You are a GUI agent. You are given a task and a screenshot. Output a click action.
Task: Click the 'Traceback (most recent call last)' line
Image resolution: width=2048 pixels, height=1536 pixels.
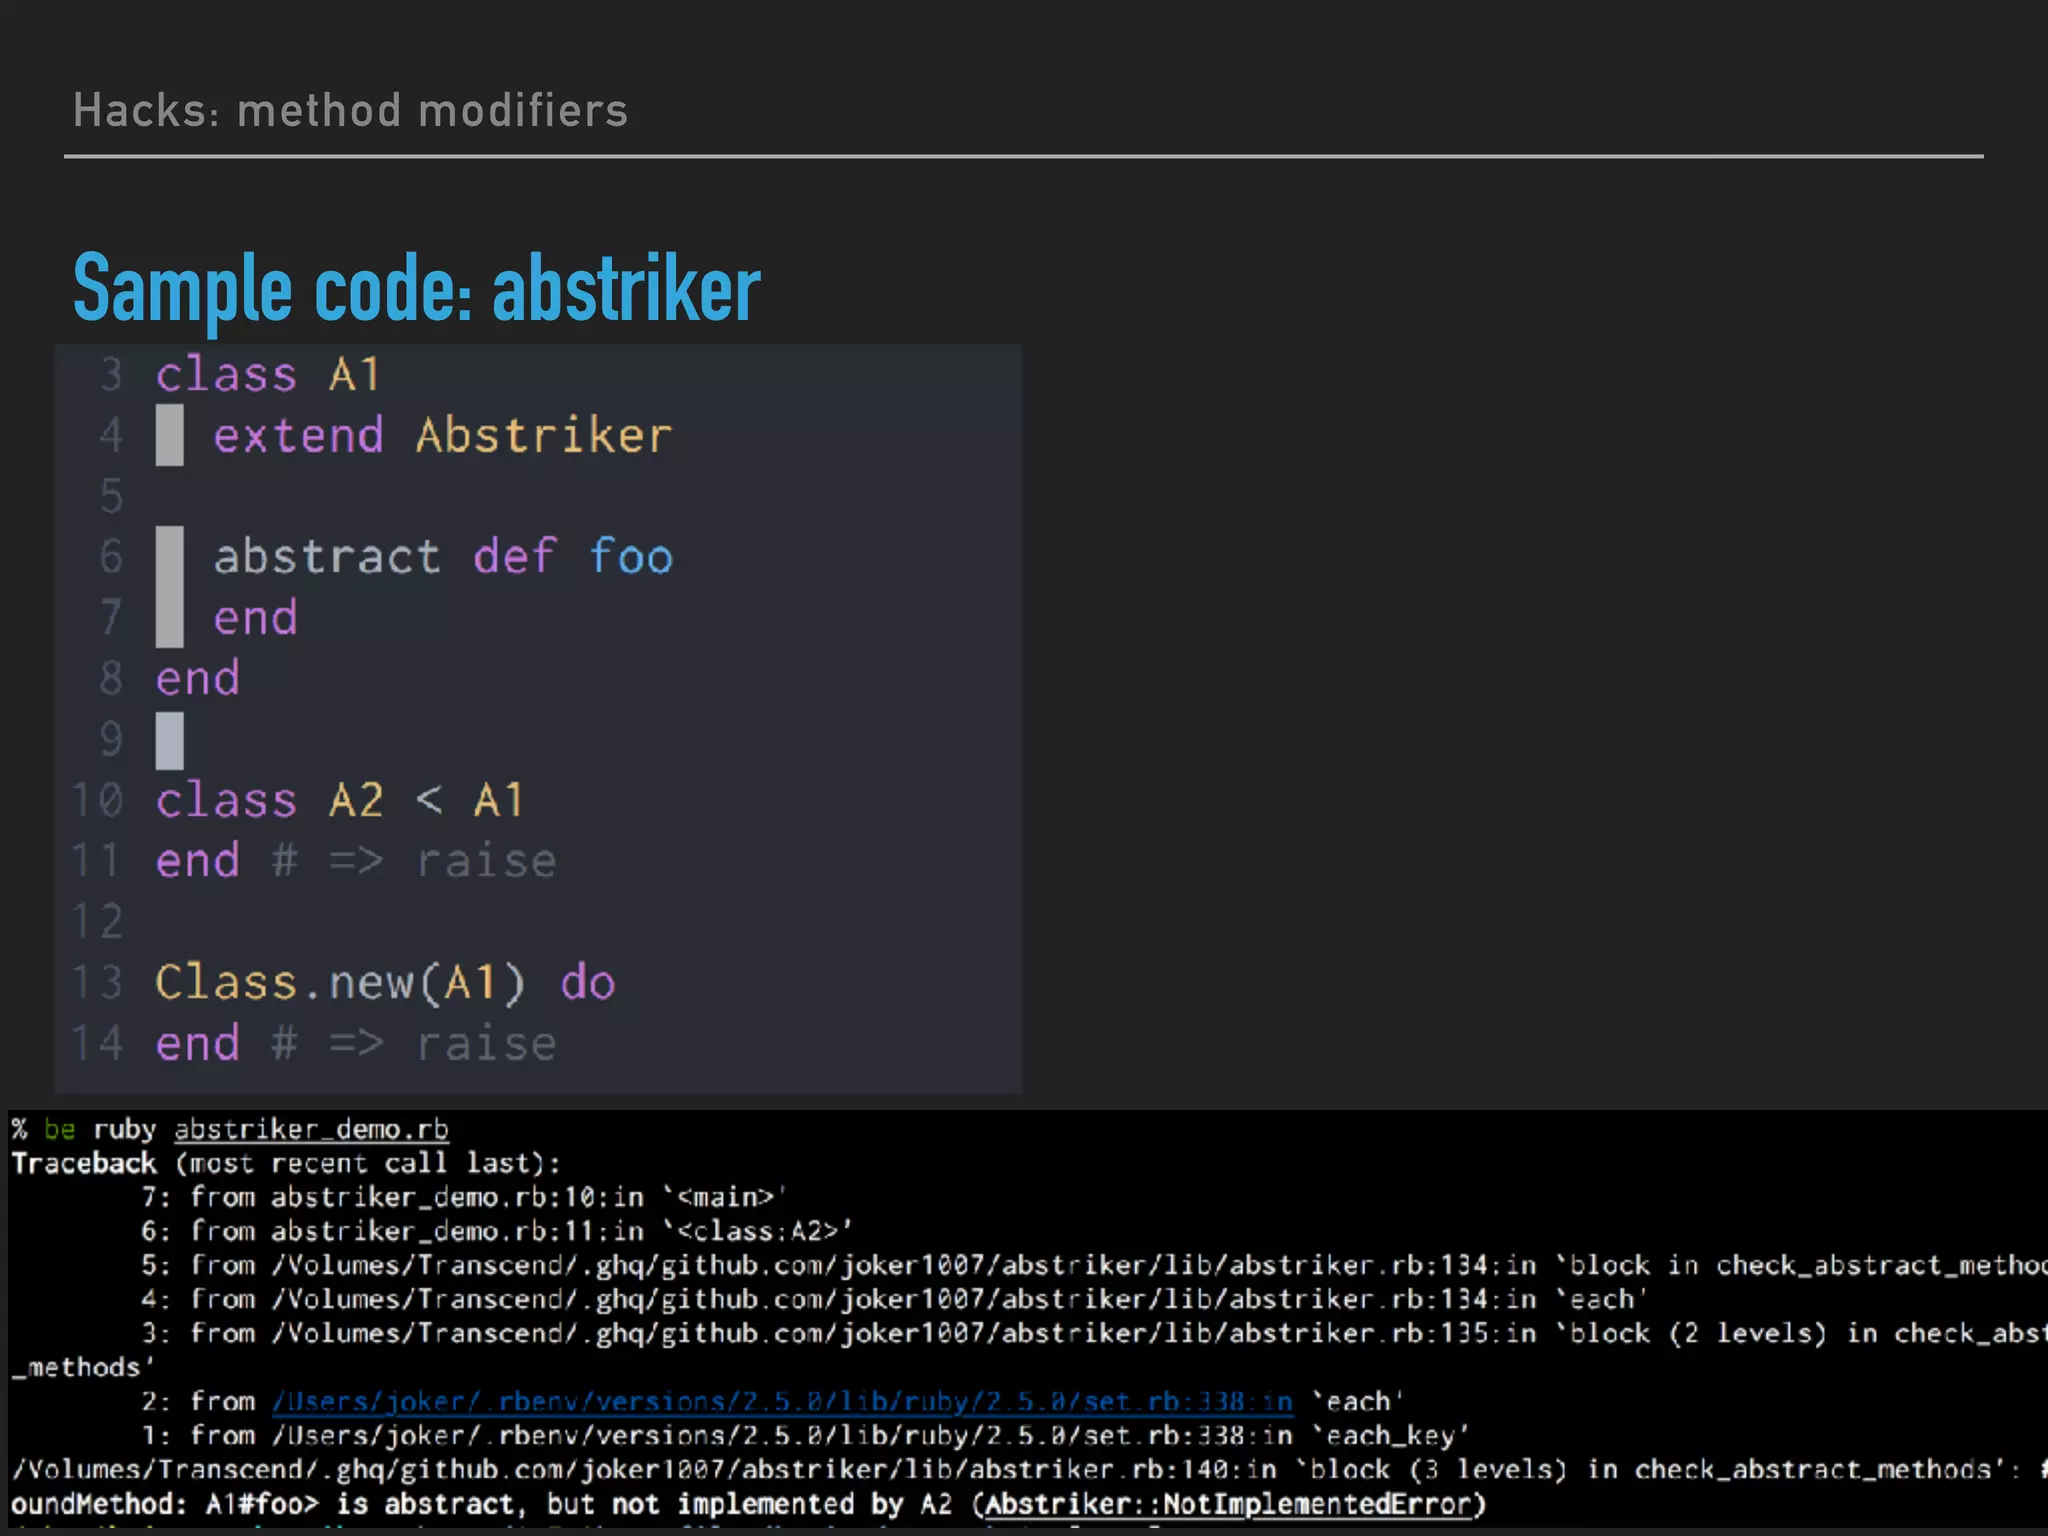(x=286, y=1163)
